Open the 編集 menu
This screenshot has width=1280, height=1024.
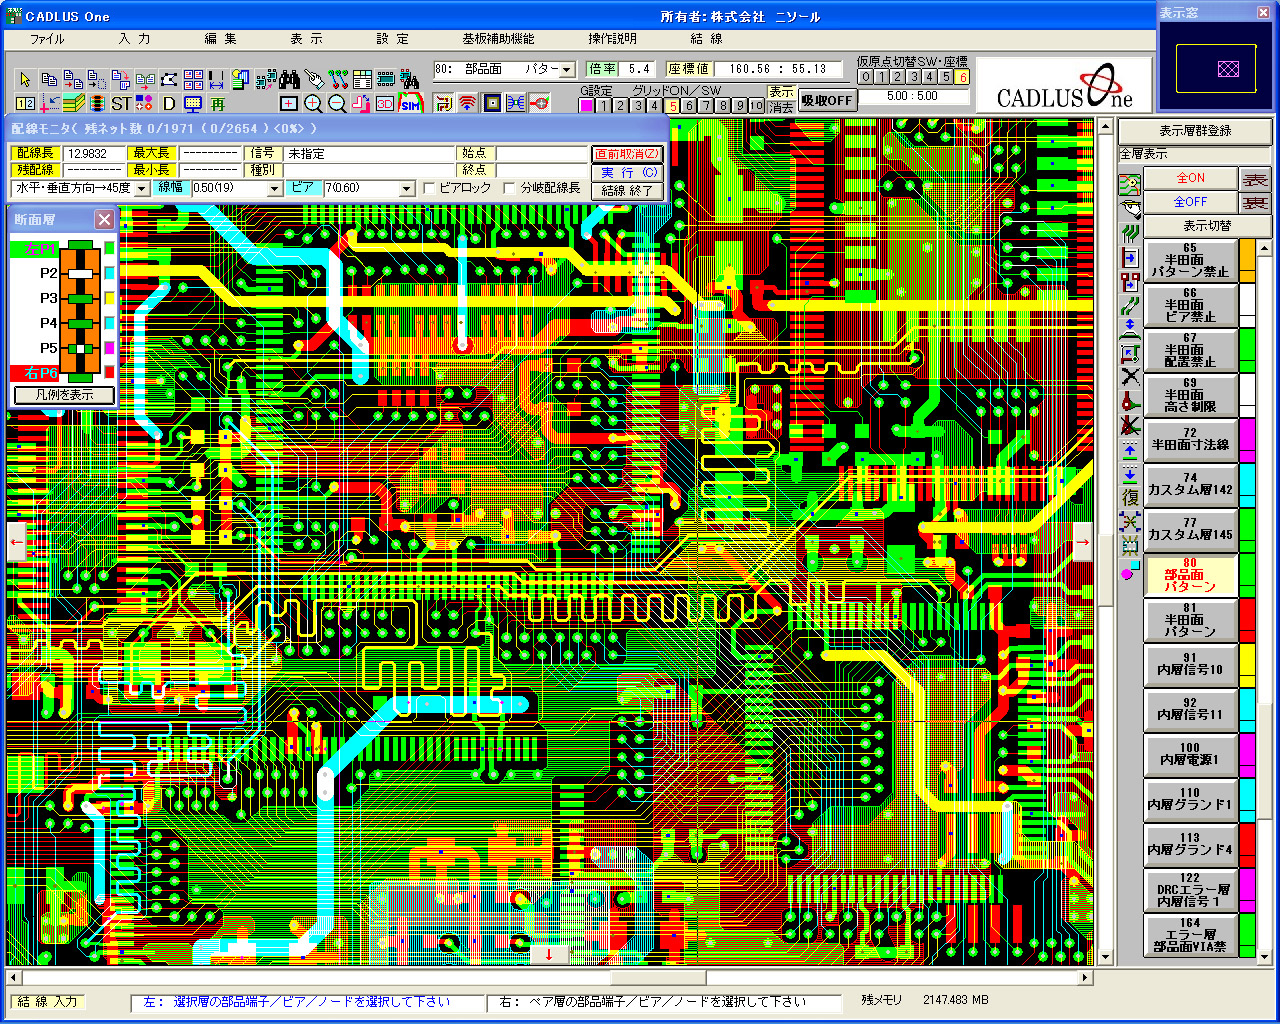pos(221,39)
